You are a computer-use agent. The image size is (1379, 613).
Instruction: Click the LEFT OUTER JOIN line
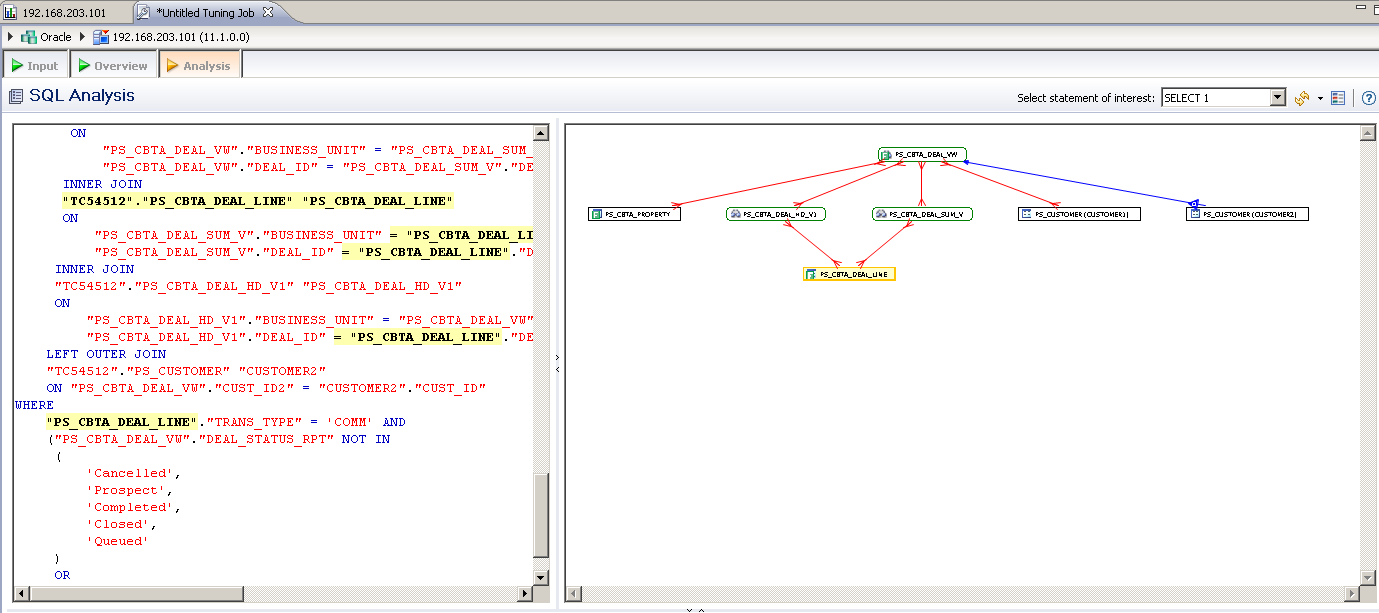pyautogui.click(x=106, y=354)
